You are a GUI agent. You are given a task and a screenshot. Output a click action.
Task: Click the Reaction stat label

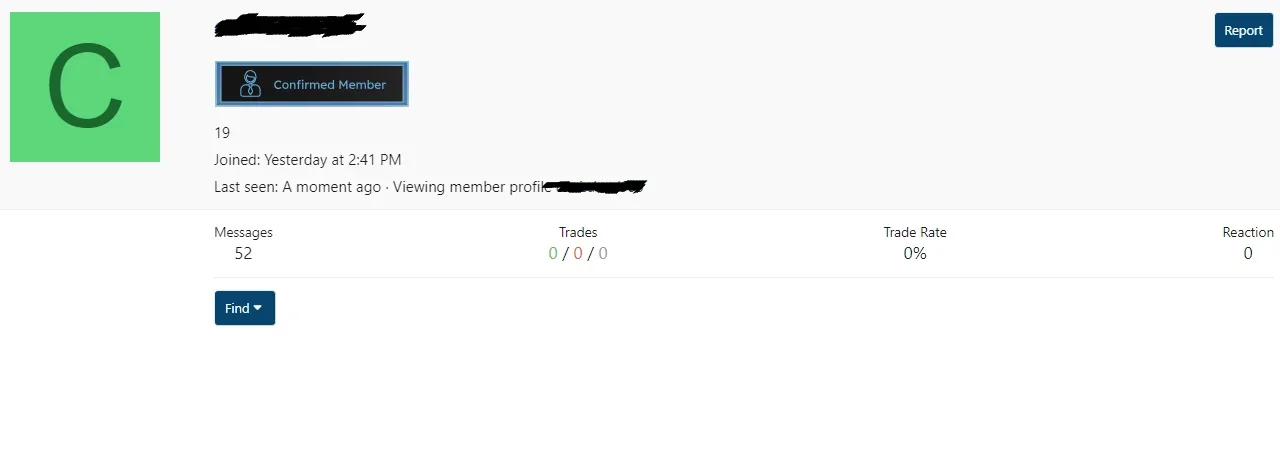1248,232
